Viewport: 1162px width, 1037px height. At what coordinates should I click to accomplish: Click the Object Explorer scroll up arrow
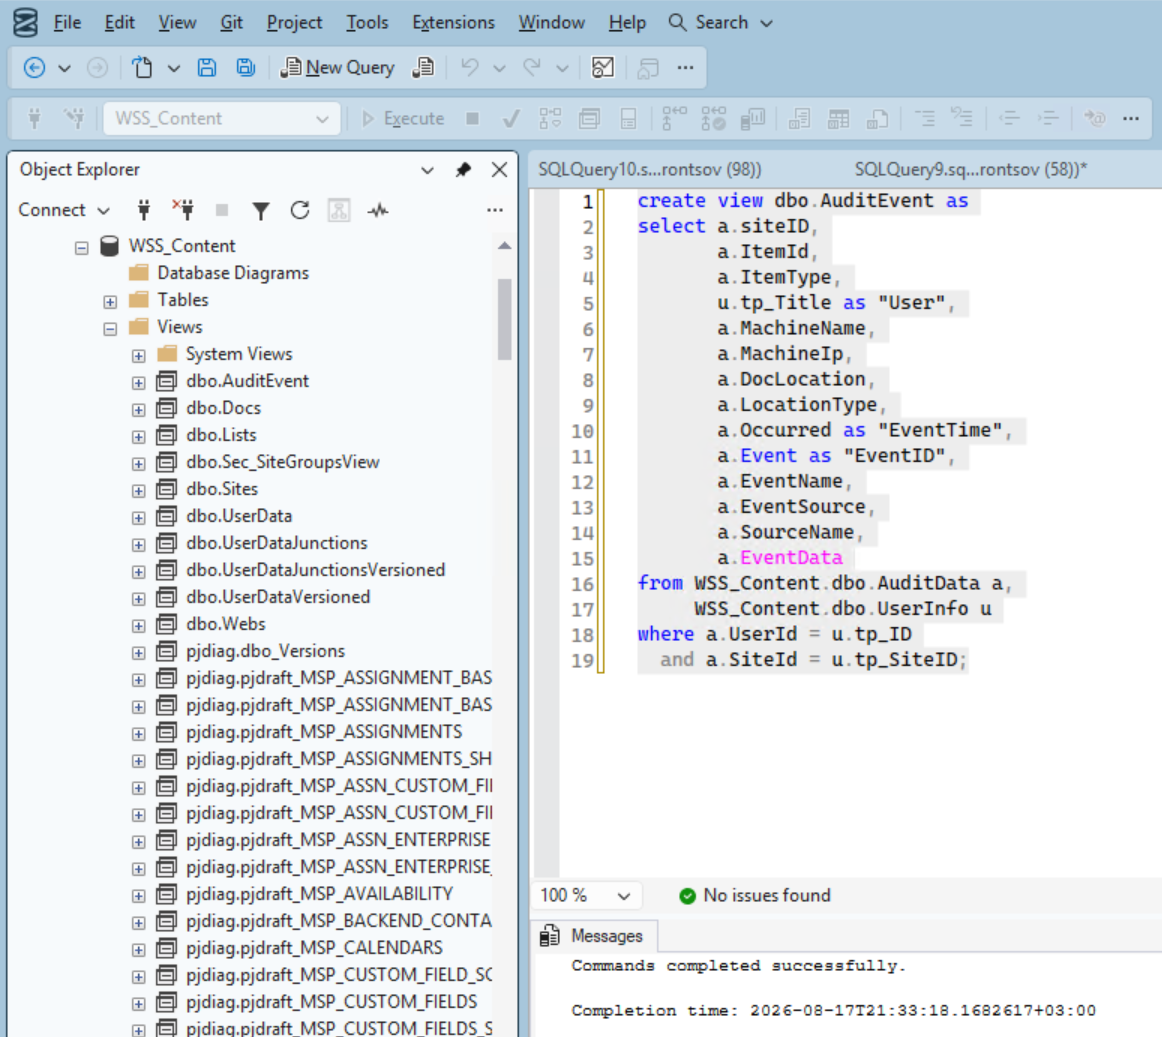(x=505, y=245)
